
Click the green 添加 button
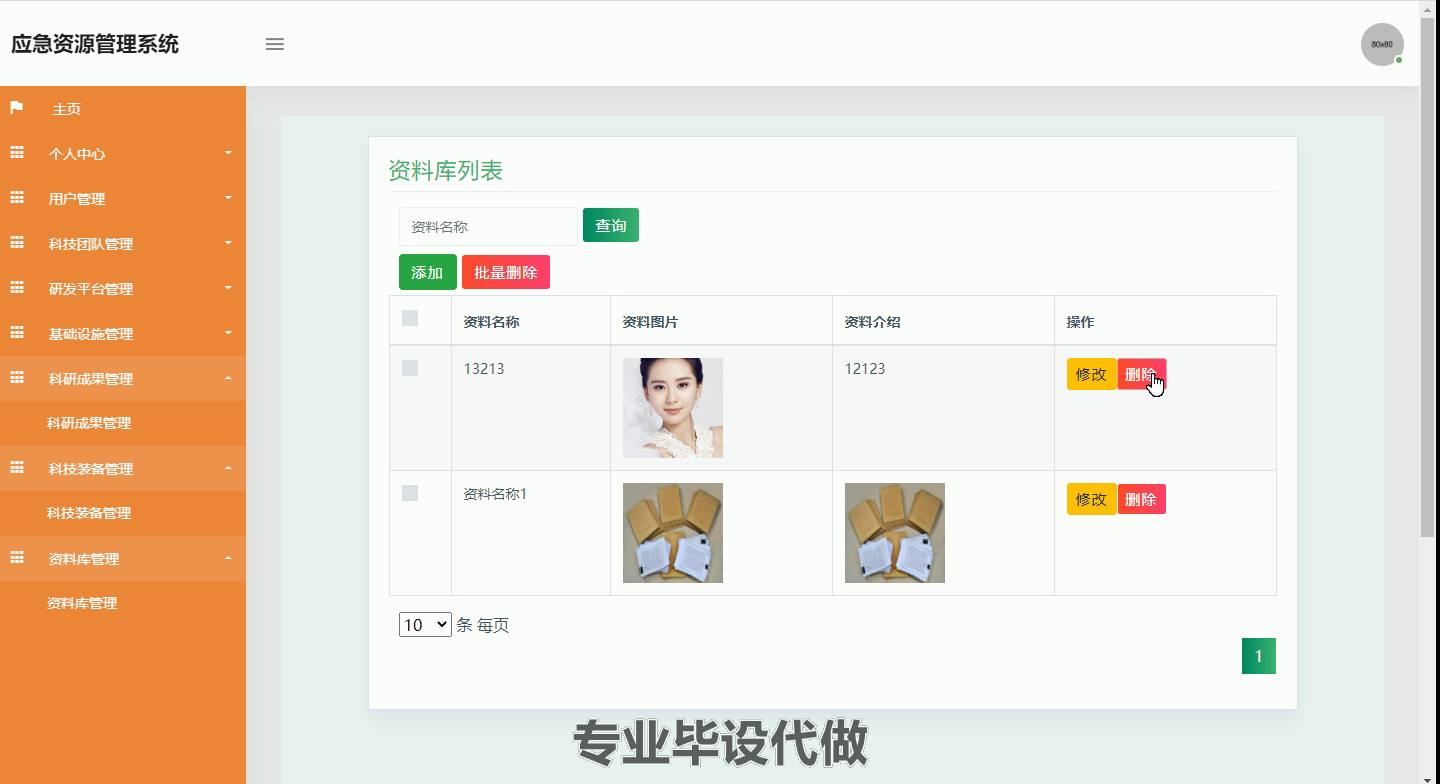(x=428, y=272)
